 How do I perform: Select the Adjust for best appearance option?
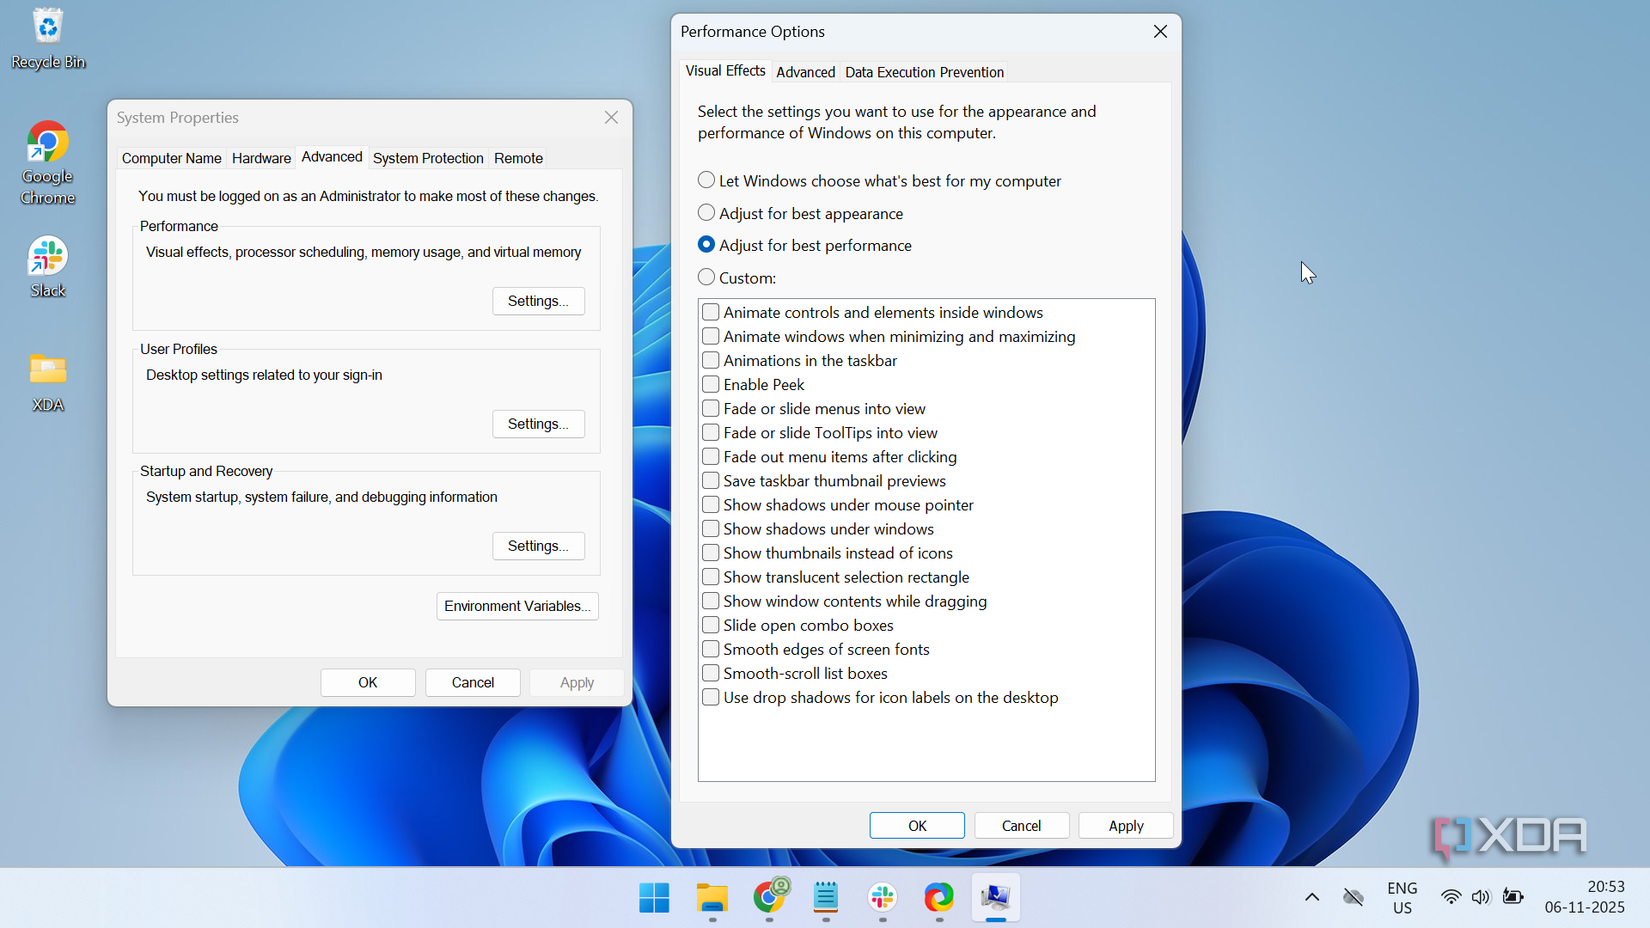click(706, 212)
